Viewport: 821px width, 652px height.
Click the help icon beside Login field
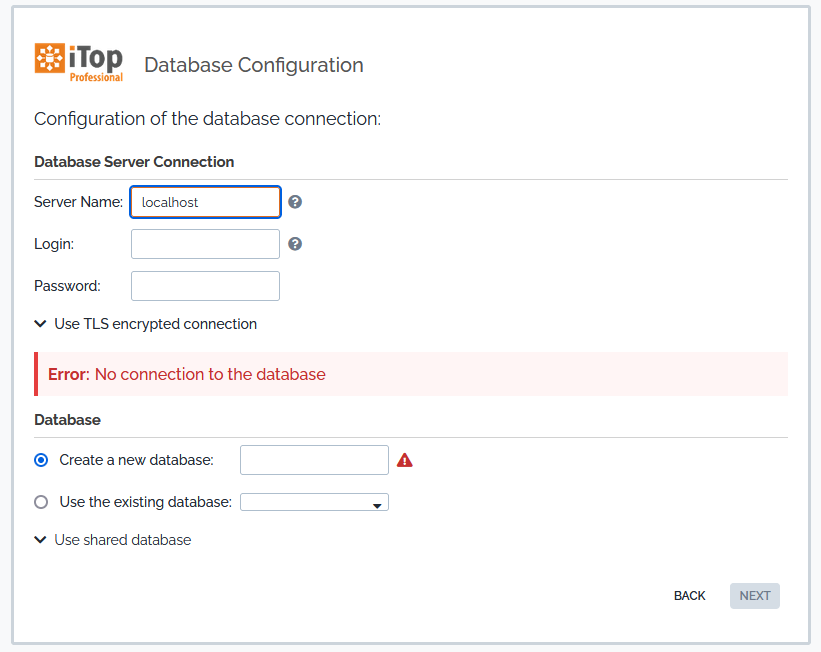click(295, 244)
